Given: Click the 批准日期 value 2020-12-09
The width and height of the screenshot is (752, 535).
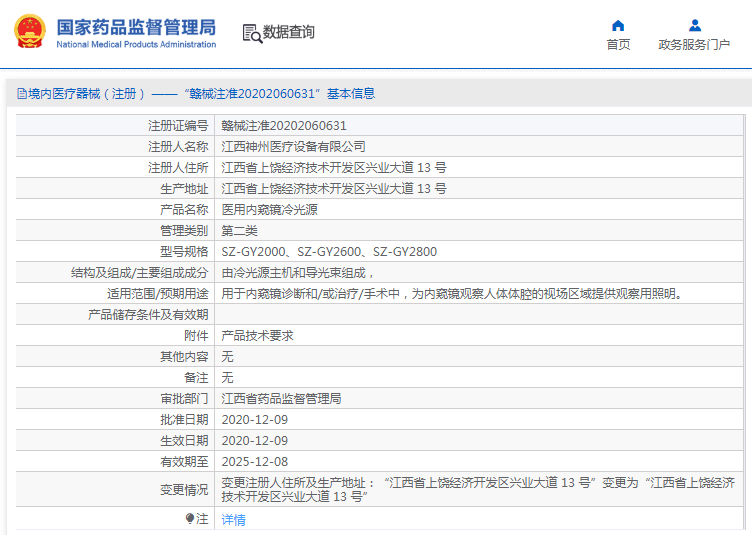Looking at the screenshot, I should click(x=255, y=420).
